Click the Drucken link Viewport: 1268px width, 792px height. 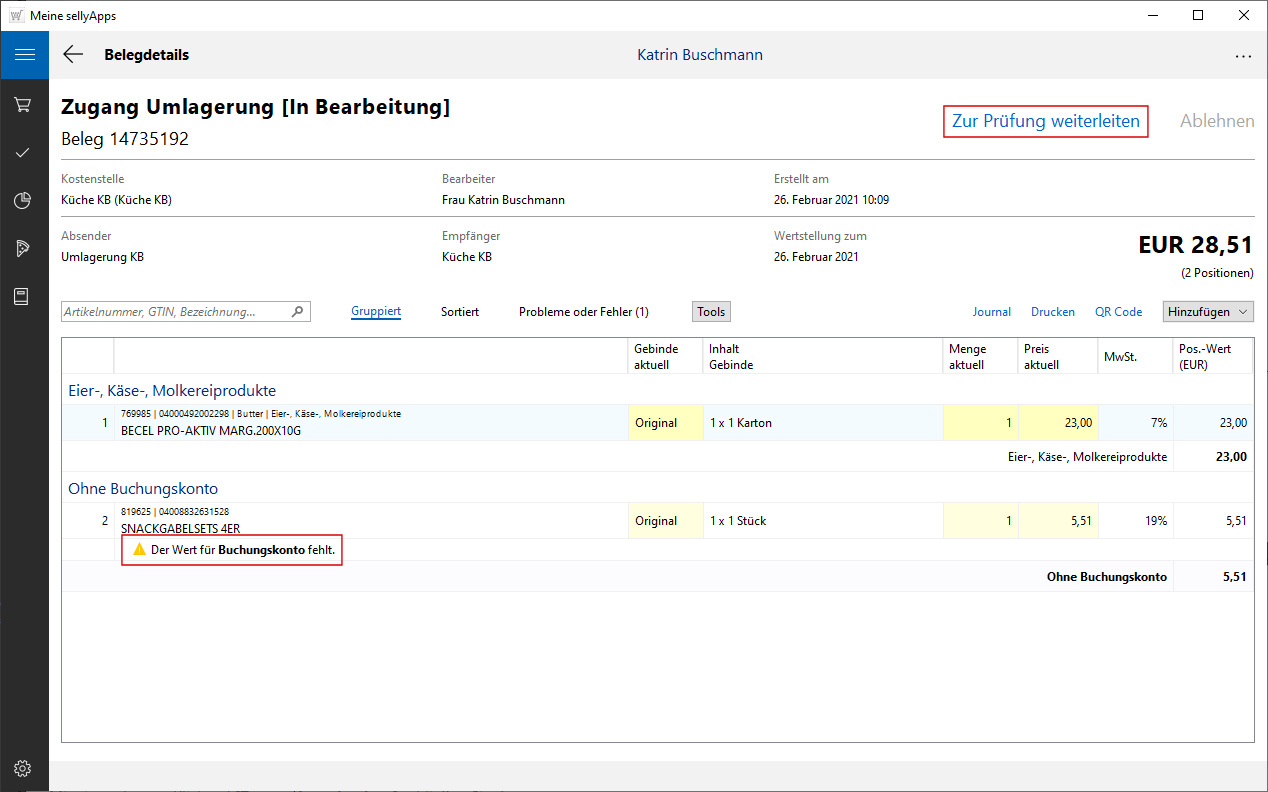[1052, 312]
